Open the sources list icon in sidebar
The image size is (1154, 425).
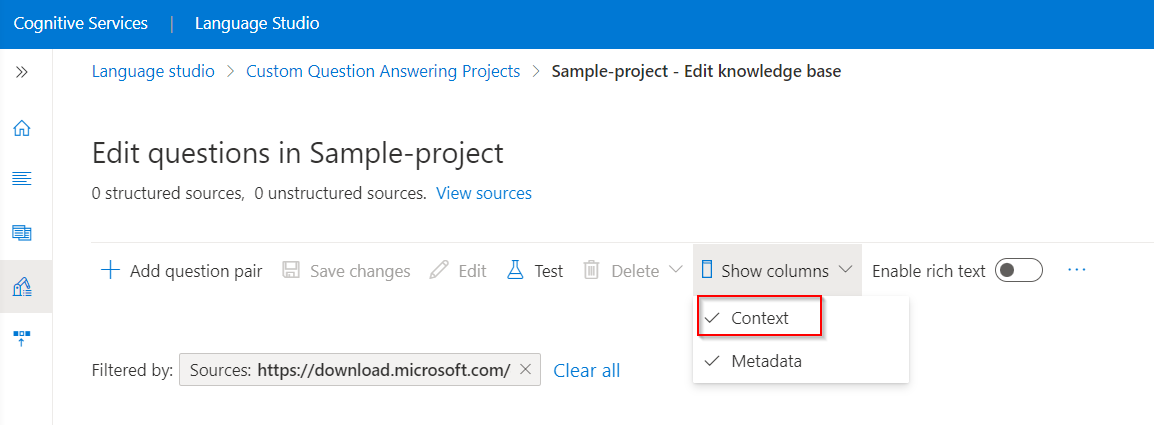point(22,233)
